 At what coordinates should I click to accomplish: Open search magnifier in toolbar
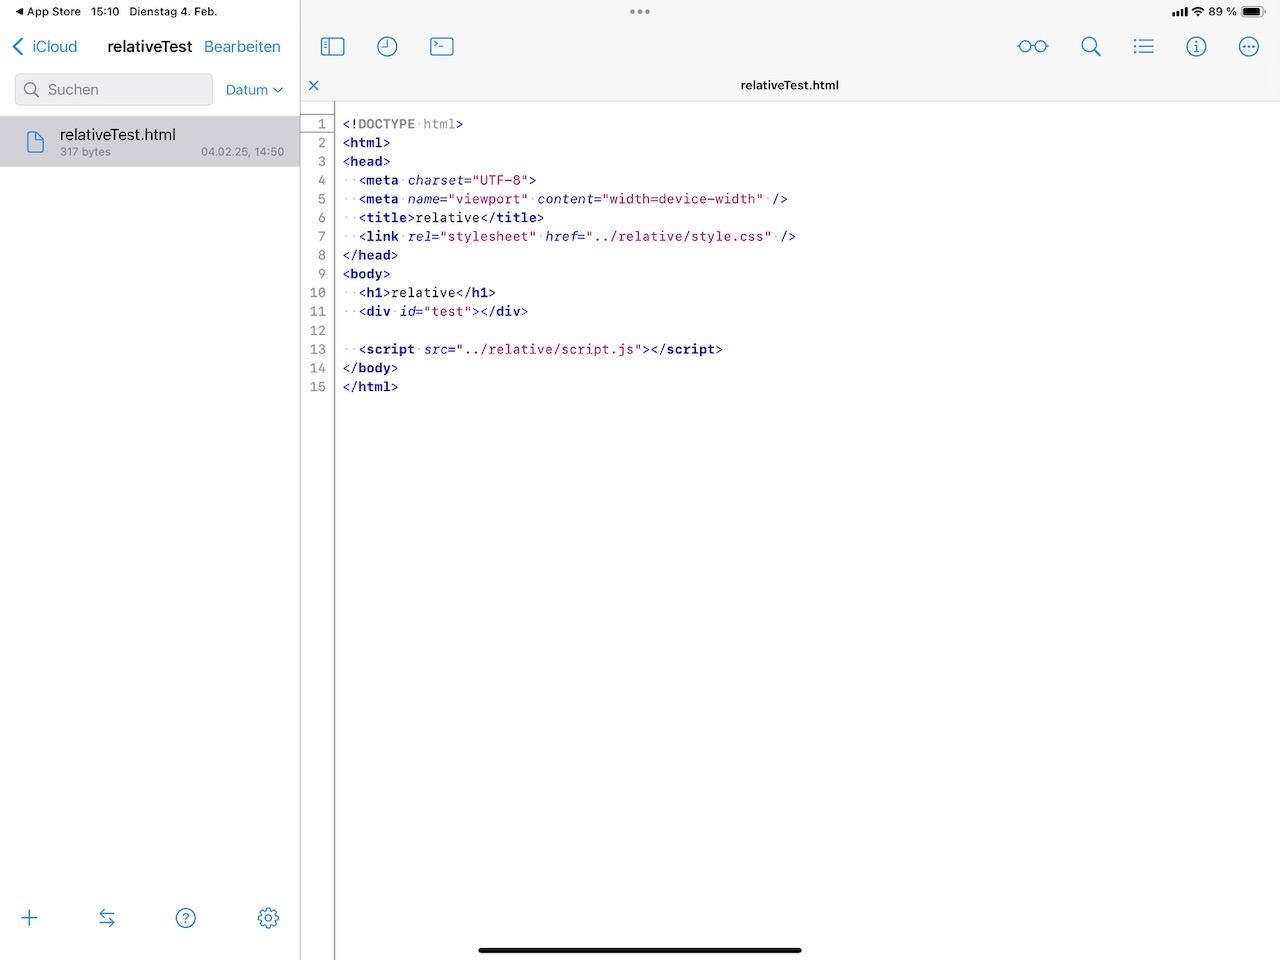click(1091, 46)
